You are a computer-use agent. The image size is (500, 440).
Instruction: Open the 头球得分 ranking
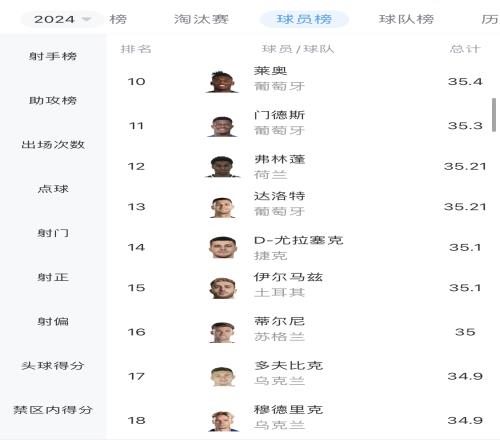click(53, 366)
